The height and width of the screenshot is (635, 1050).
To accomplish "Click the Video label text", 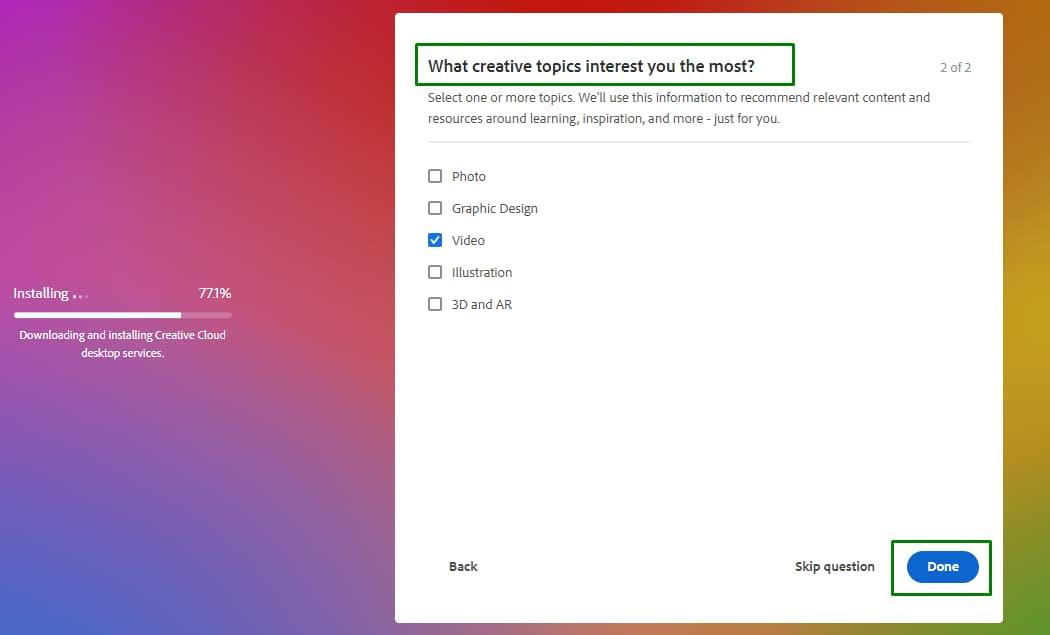I will point(468,240).
